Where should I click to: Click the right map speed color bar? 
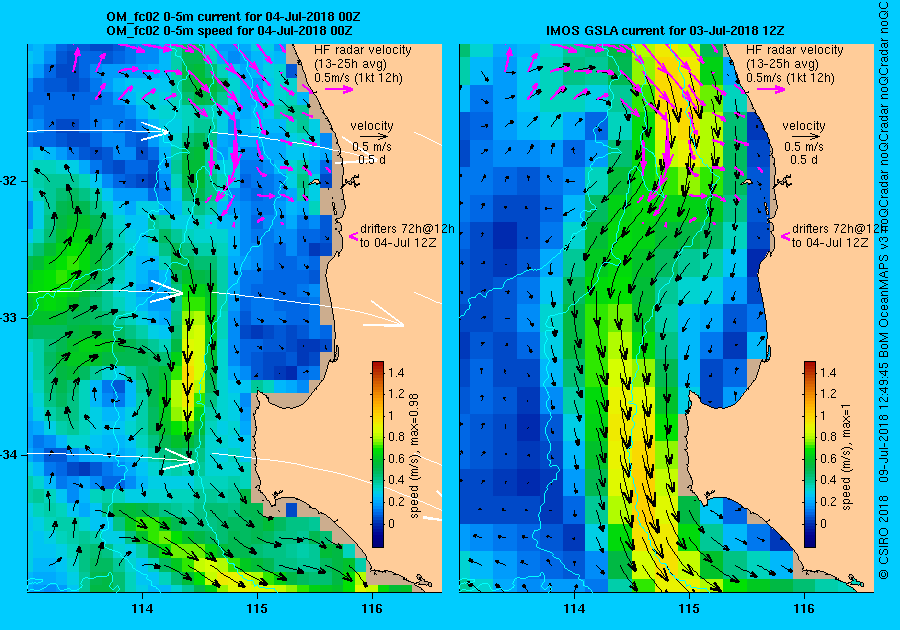pos(809,454)
